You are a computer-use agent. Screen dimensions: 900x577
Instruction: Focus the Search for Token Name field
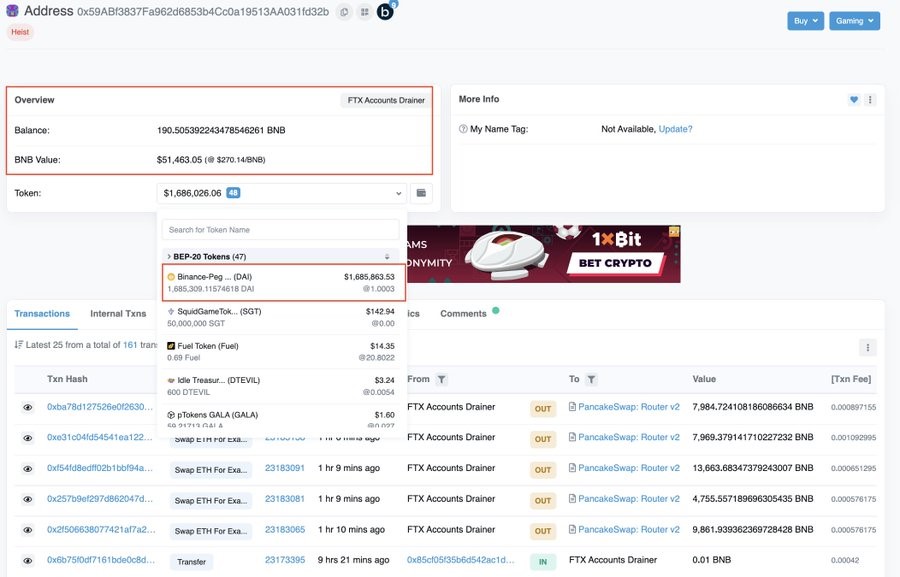tap(281, 230)
